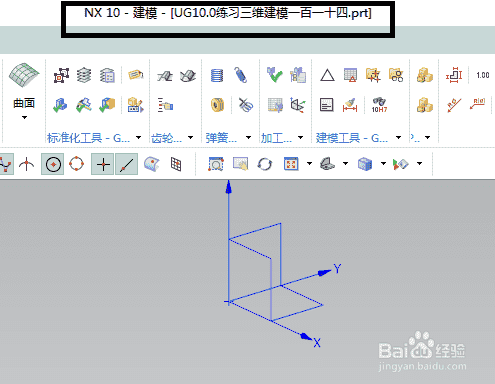Screen dimensions: 495x384
Task: Click the brush dimension cleanup icon
Action: [x=350, y=105]
